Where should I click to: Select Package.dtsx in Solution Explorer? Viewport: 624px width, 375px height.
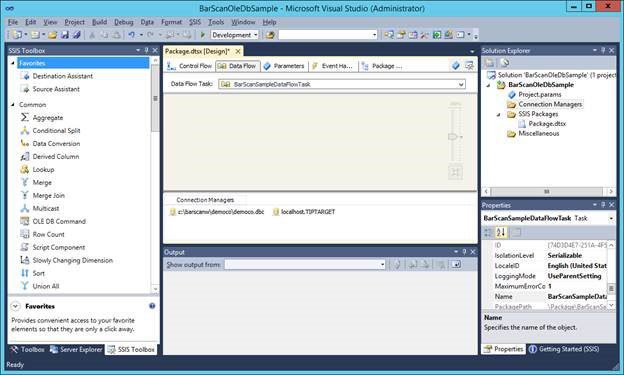(x=547, y=124)
